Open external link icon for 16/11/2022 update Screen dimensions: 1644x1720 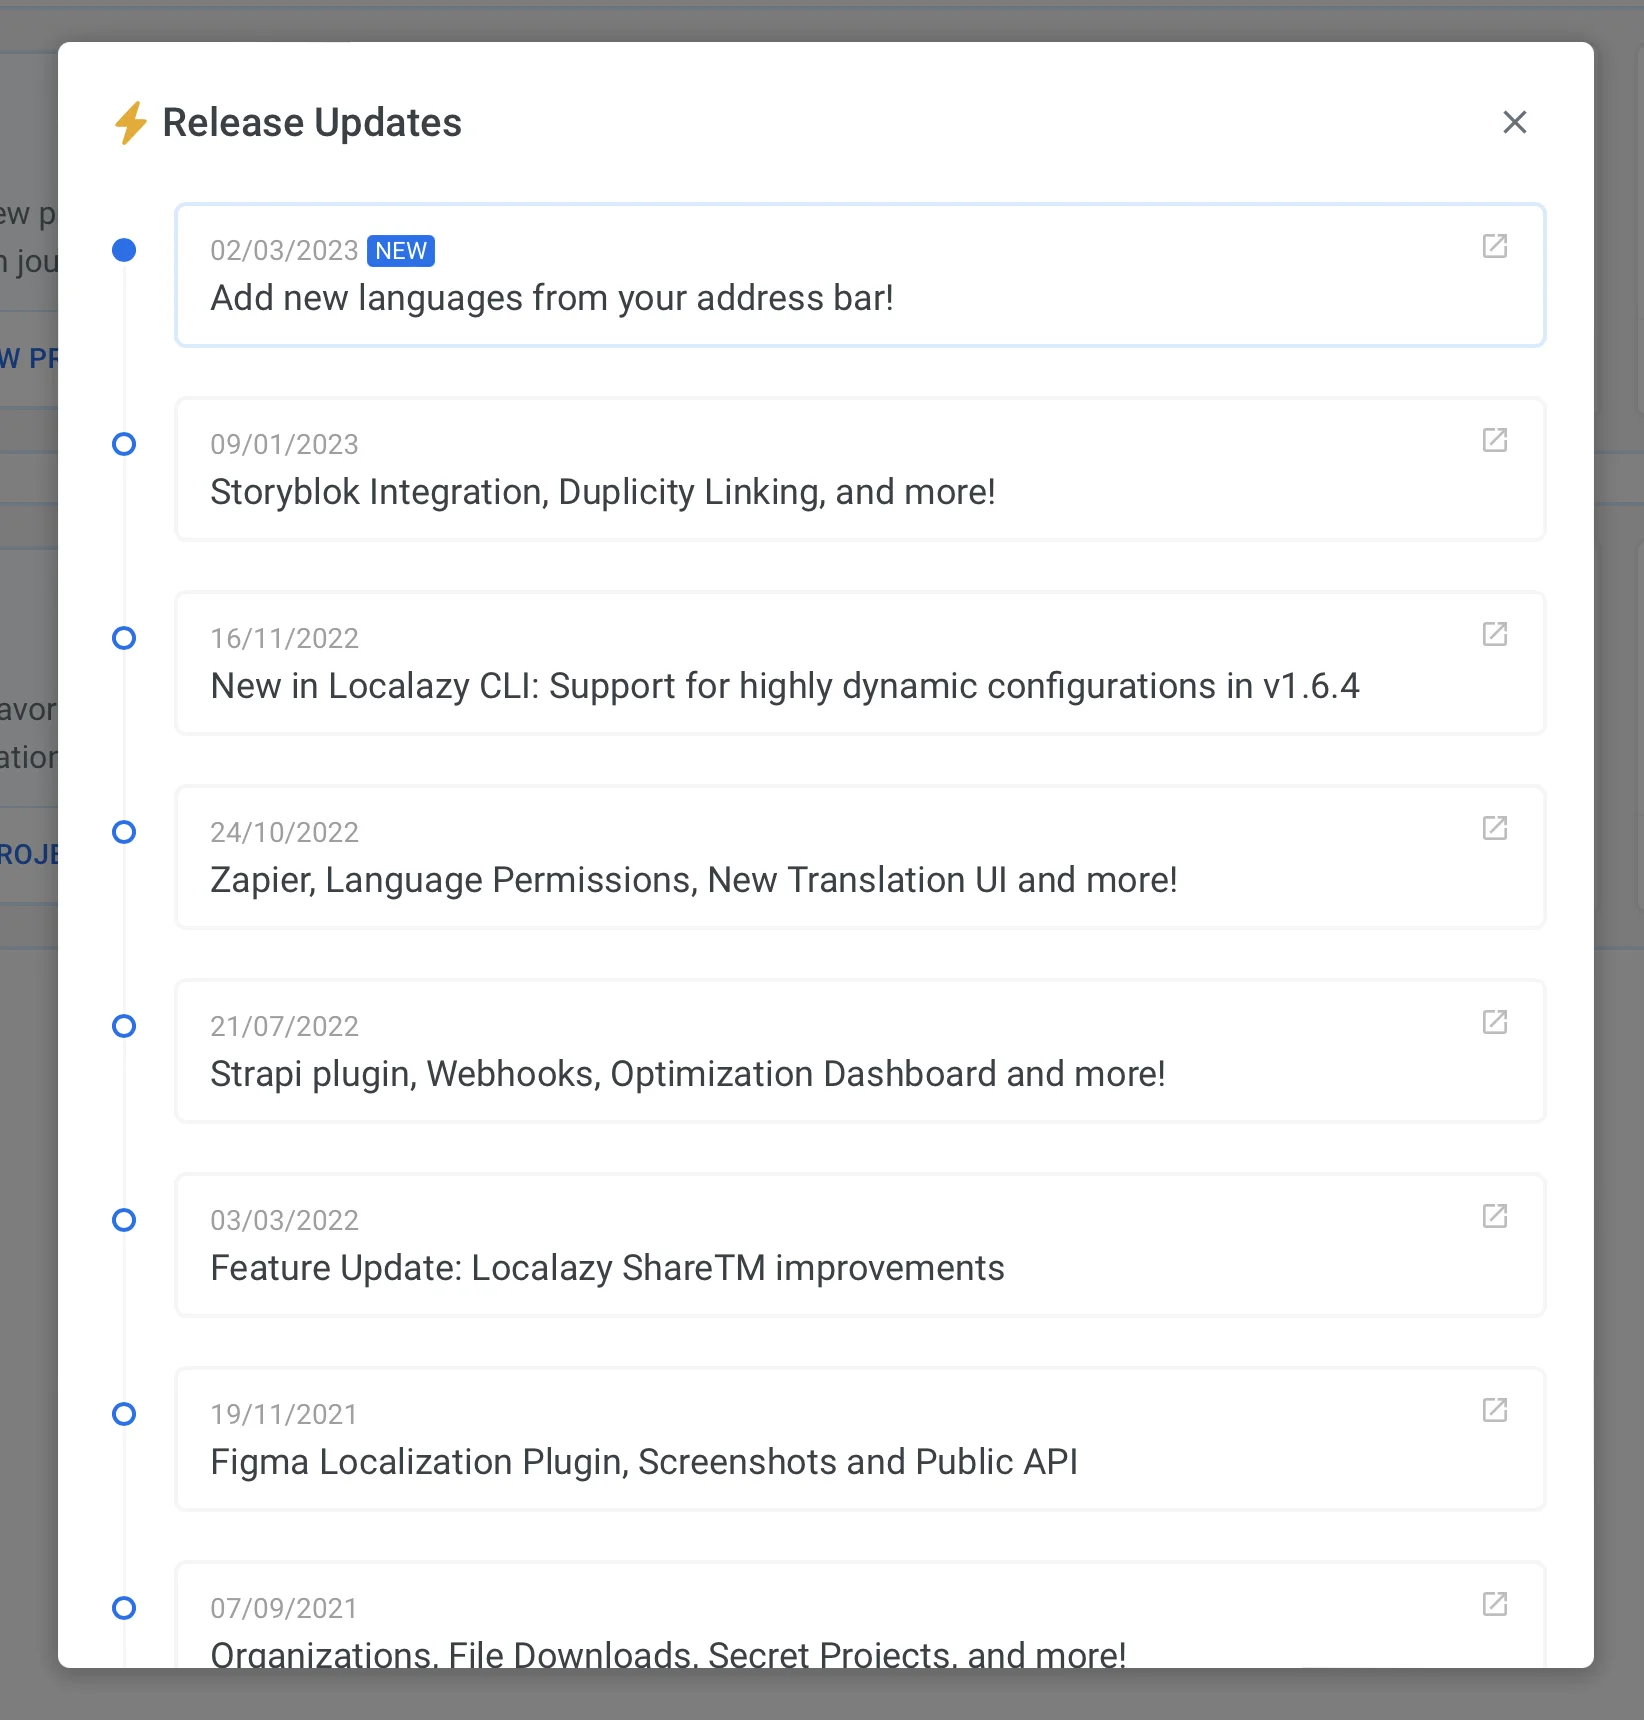click(1494, 634)
